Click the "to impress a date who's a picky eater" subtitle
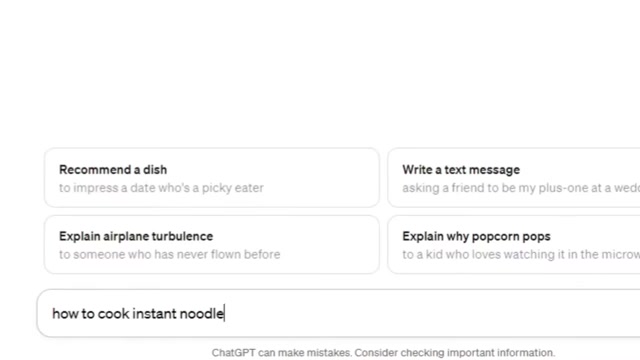640x360 pixels. [161, 188]
